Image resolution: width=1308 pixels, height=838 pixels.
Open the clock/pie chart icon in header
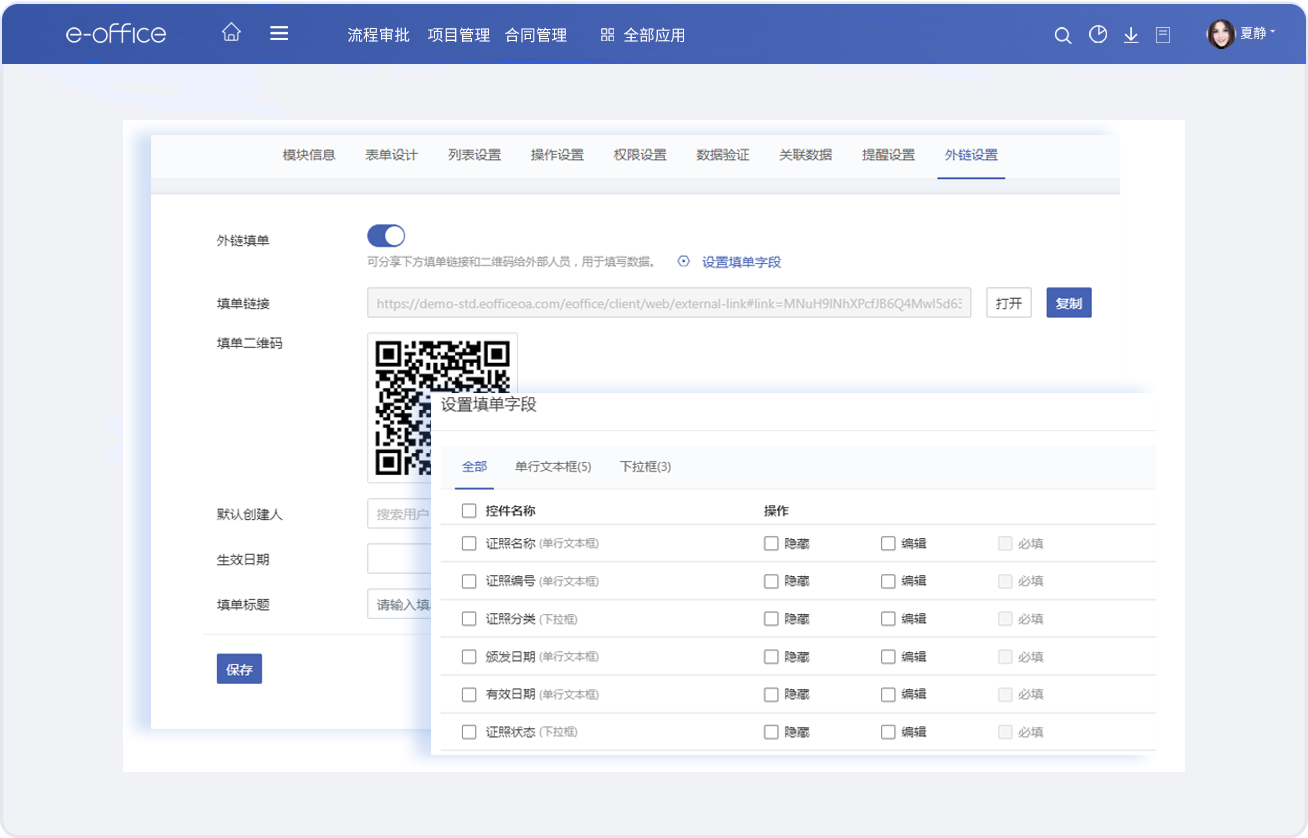(x=1098, y=35)
